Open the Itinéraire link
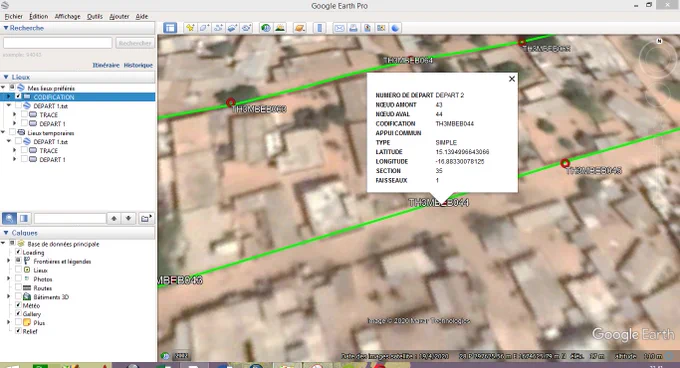Viewport: 680px width, 368px height. pyautogui.click(x=106, y=65)
